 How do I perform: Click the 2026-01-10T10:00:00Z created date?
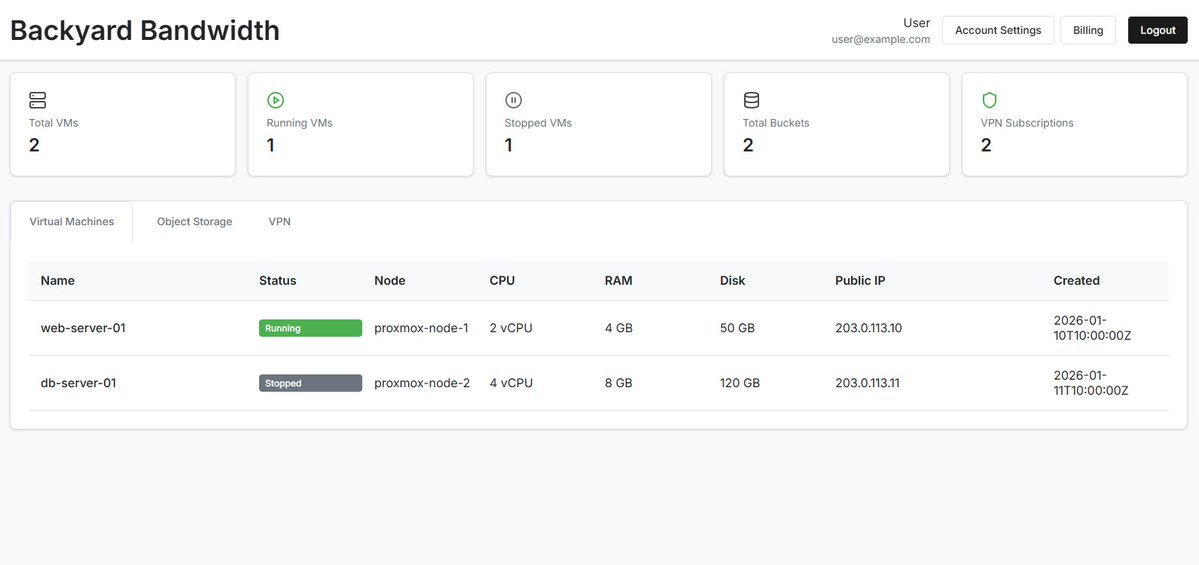(1092, 328)
